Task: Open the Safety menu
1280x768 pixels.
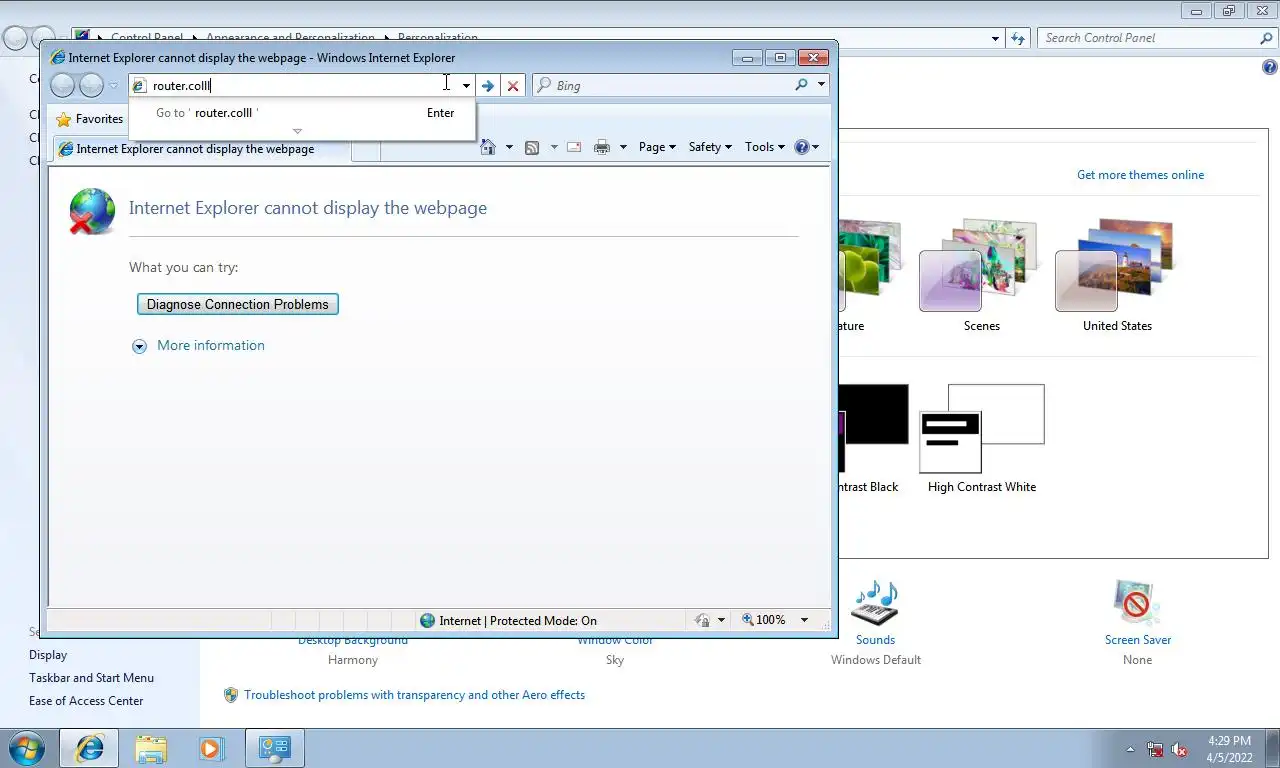Action: coord(710,147)
